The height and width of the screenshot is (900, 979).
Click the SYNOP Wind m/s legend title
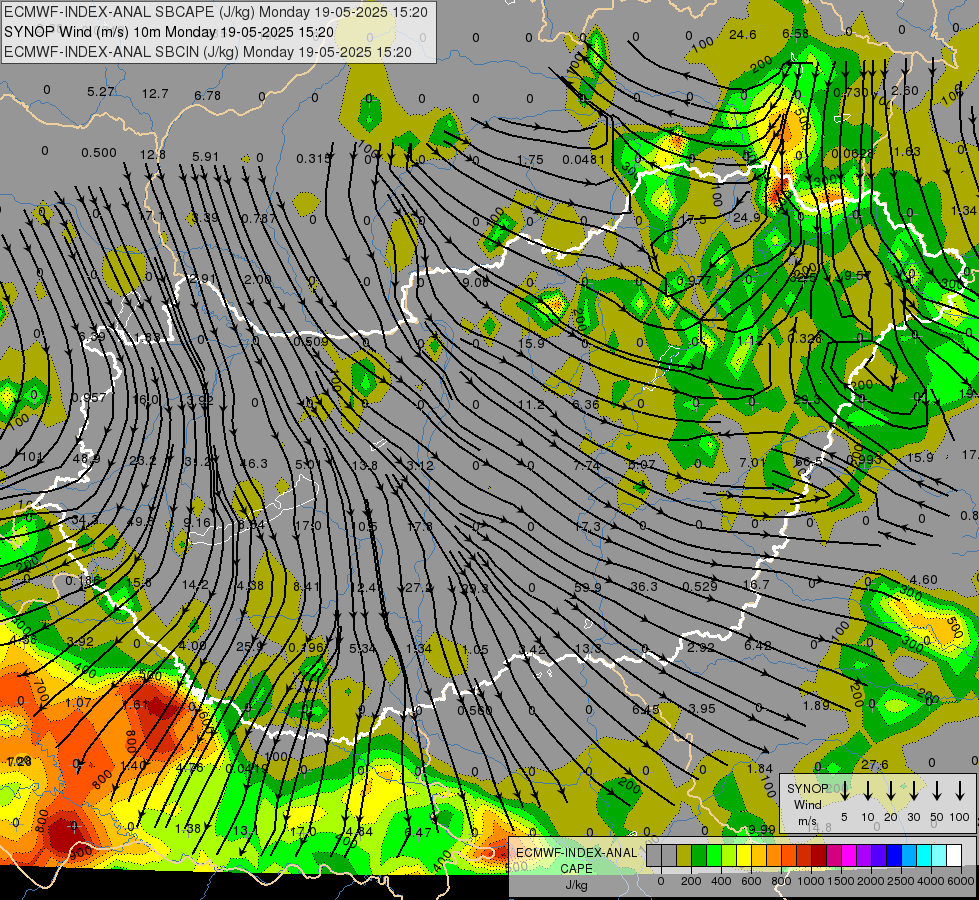[807, 804]
